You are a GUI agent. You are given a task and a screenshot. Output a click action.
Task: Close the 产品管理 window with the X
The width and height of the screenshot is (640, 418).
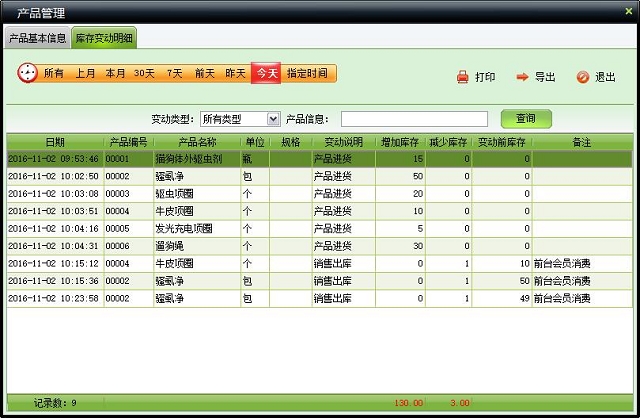pos(627,11)
